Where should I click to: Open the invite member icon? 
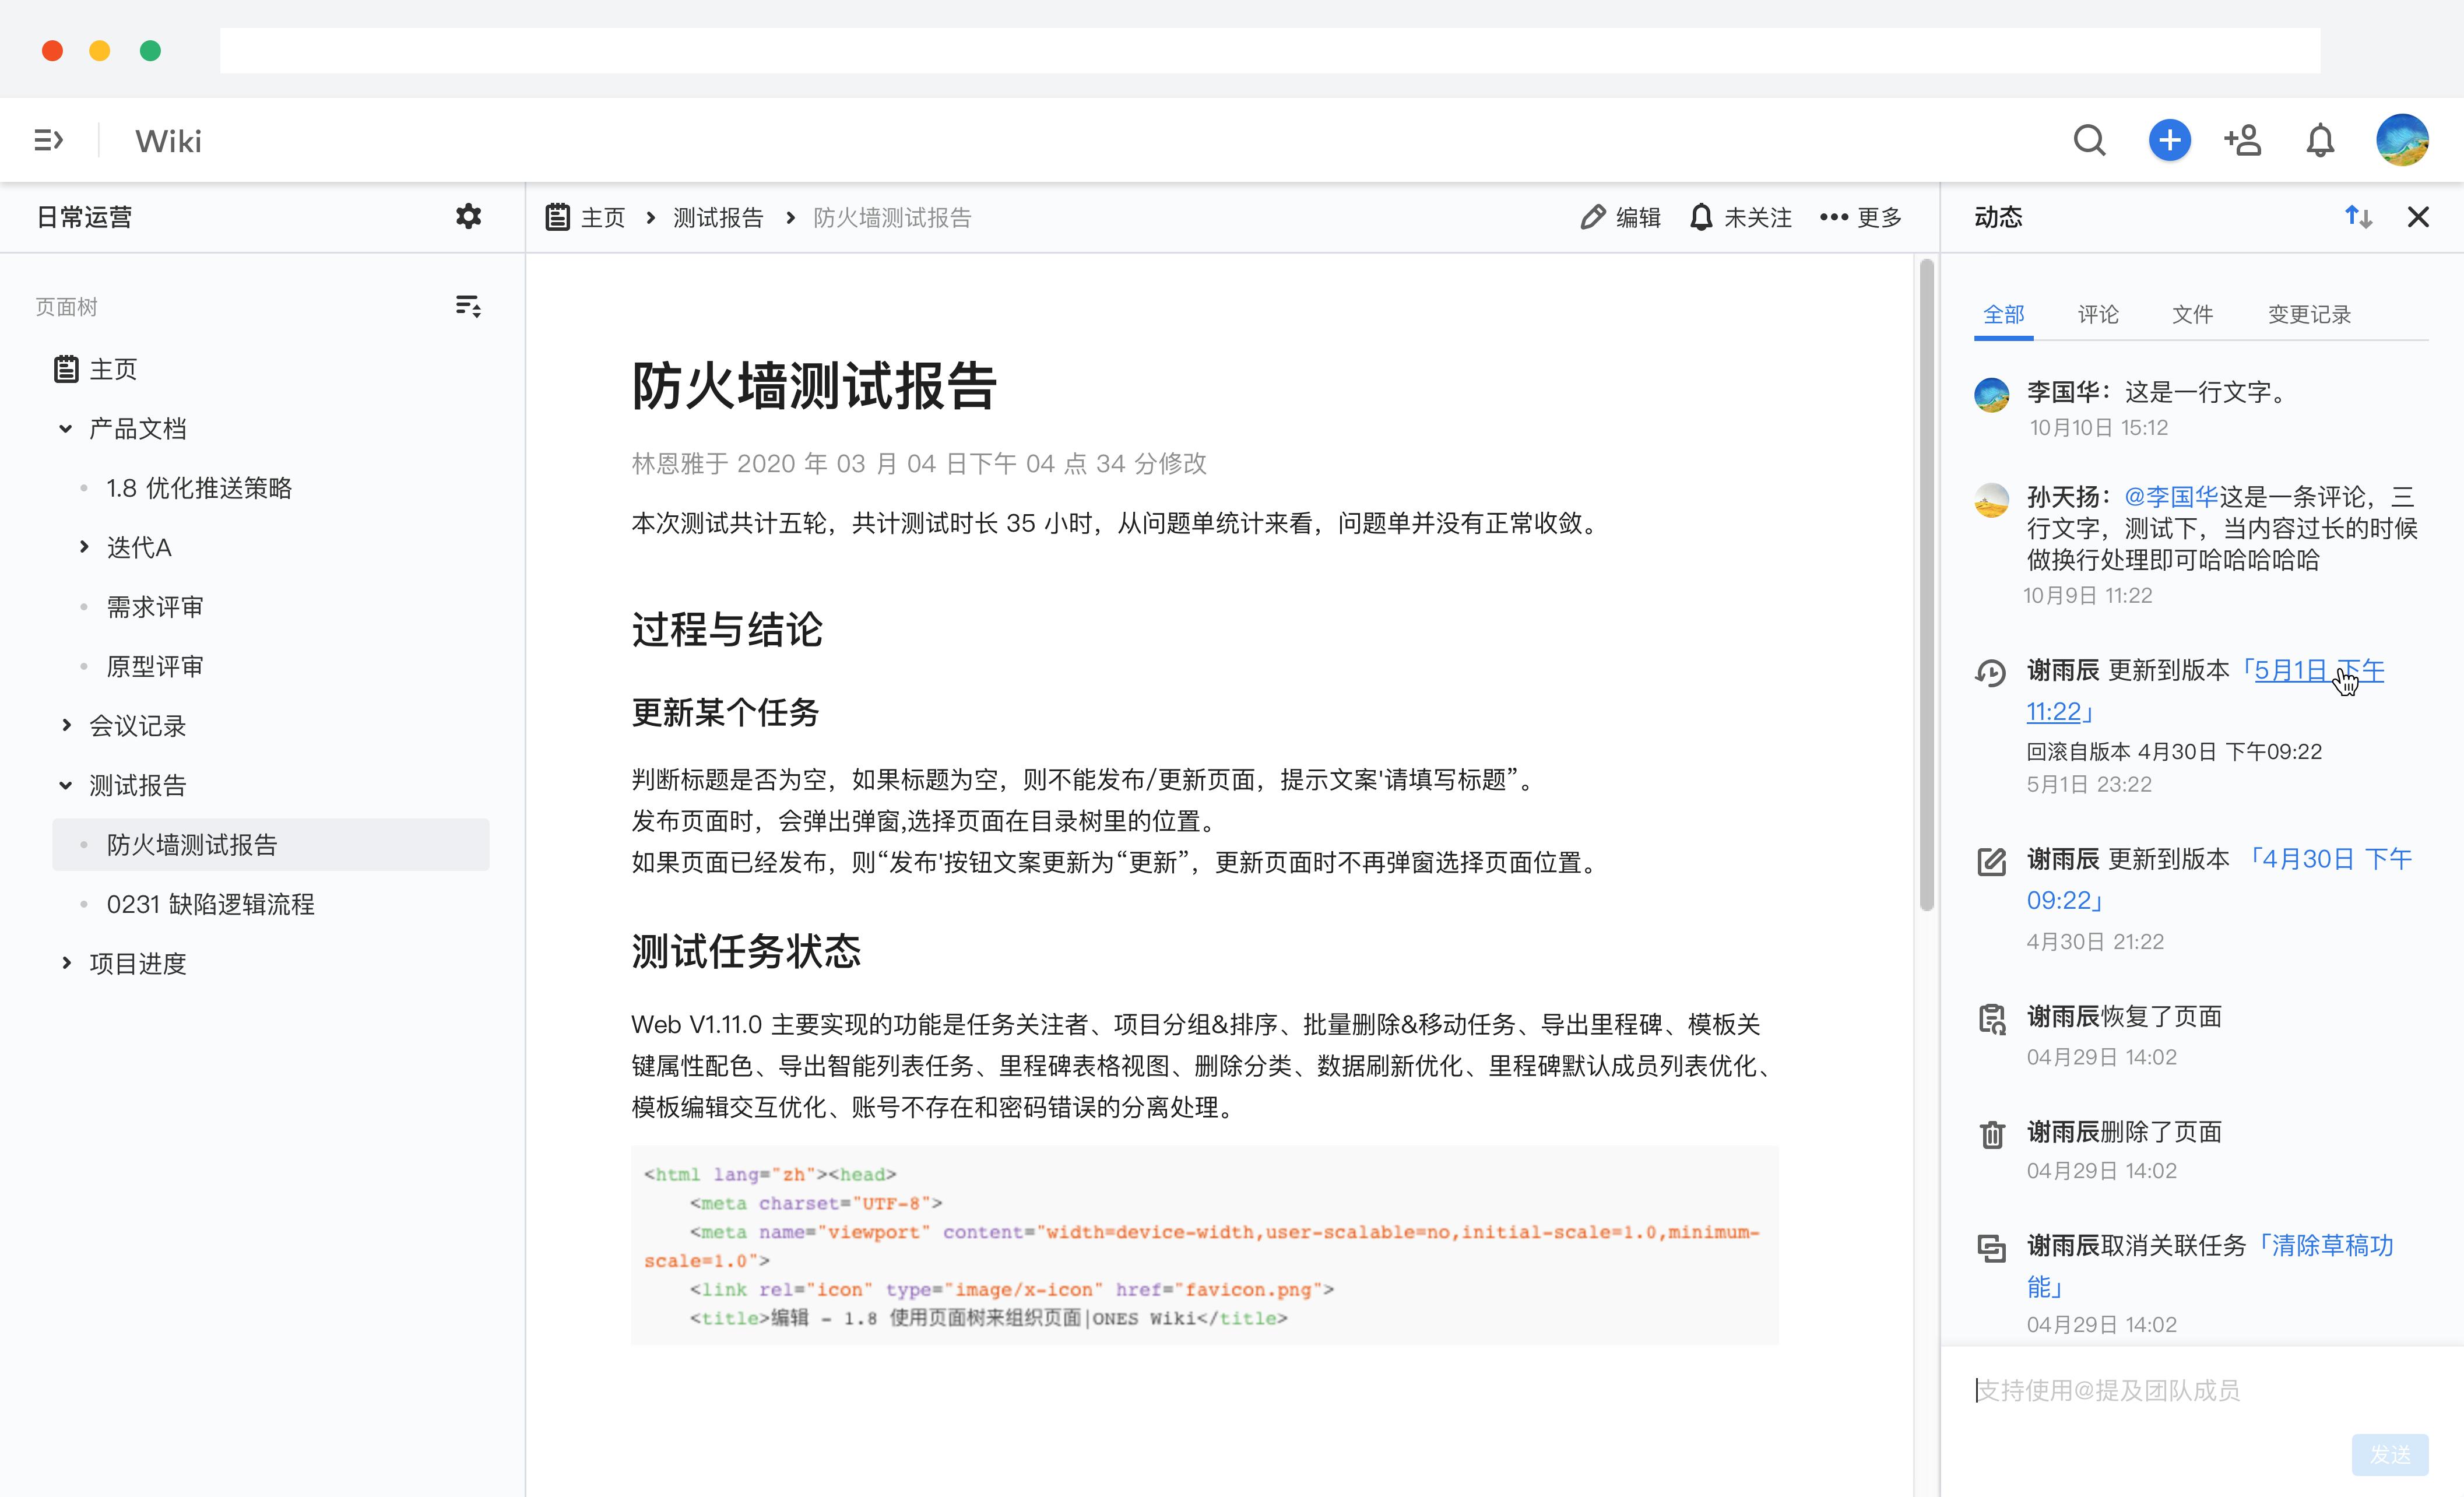point(2243,141)
